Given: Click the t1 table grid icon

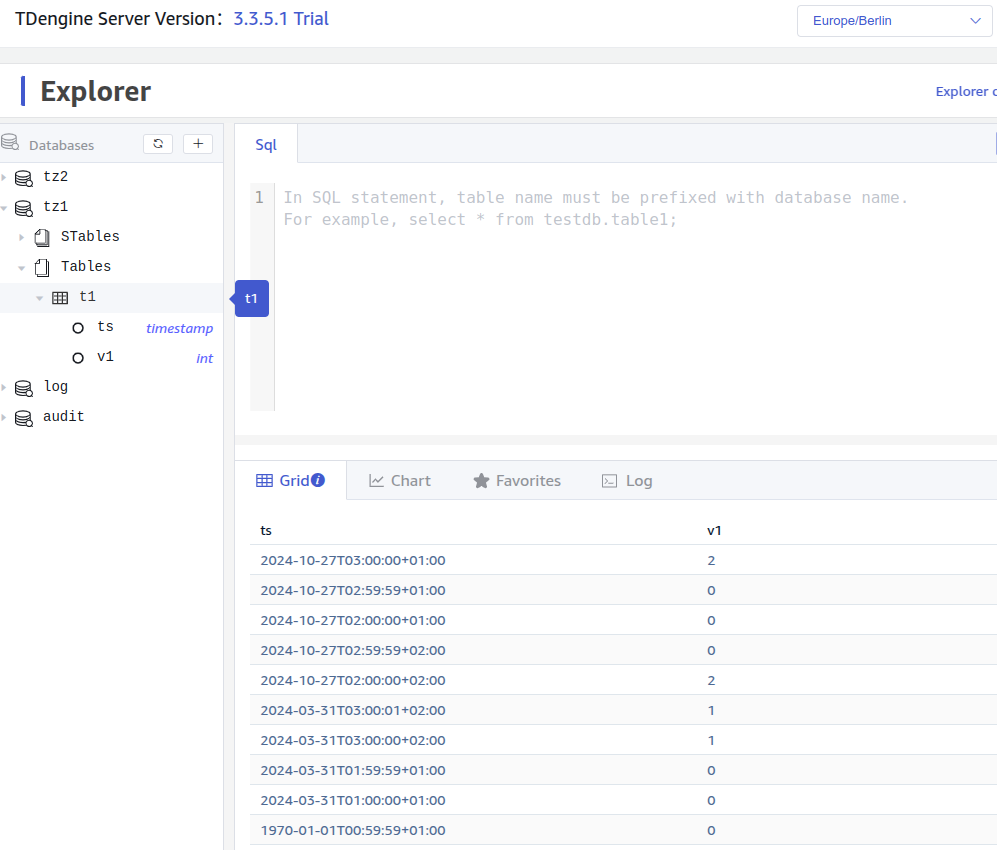Looking at the screenshot, I should pyautogui.click(x=60, y=297).
